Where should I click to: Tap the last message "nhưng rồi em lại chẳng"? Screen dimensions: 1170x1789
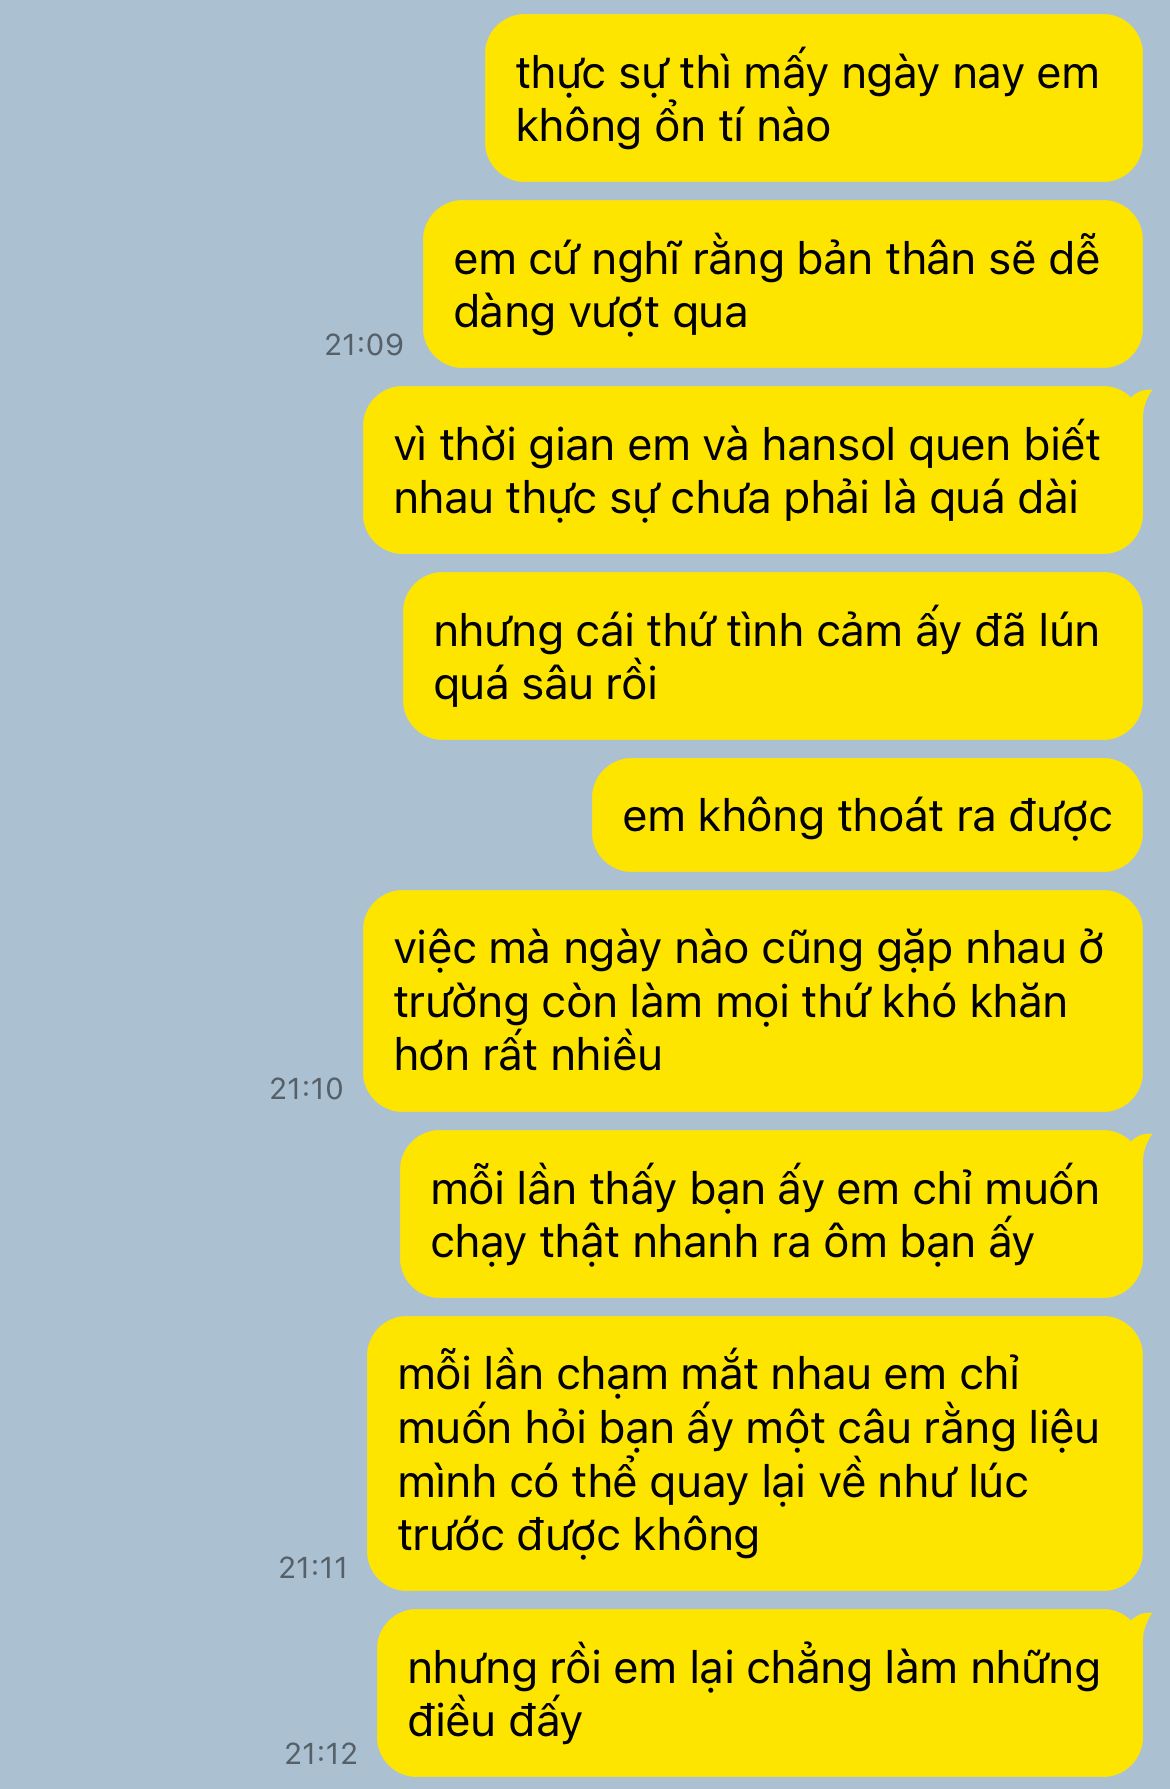760,1693
